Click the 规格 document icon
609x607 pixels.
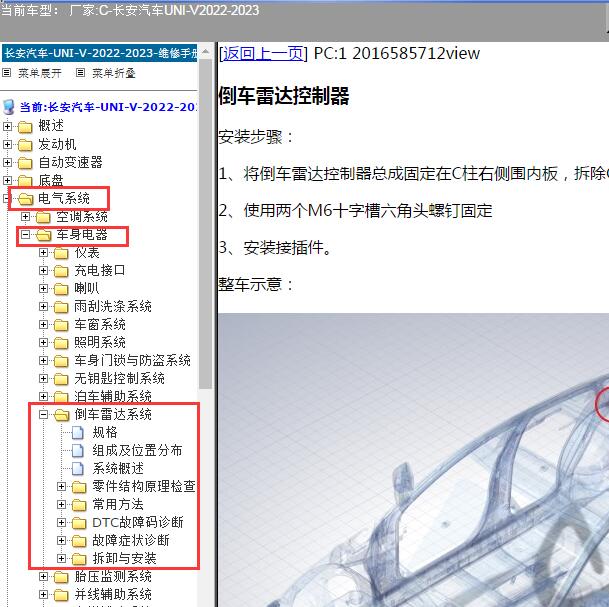[78, 433]
